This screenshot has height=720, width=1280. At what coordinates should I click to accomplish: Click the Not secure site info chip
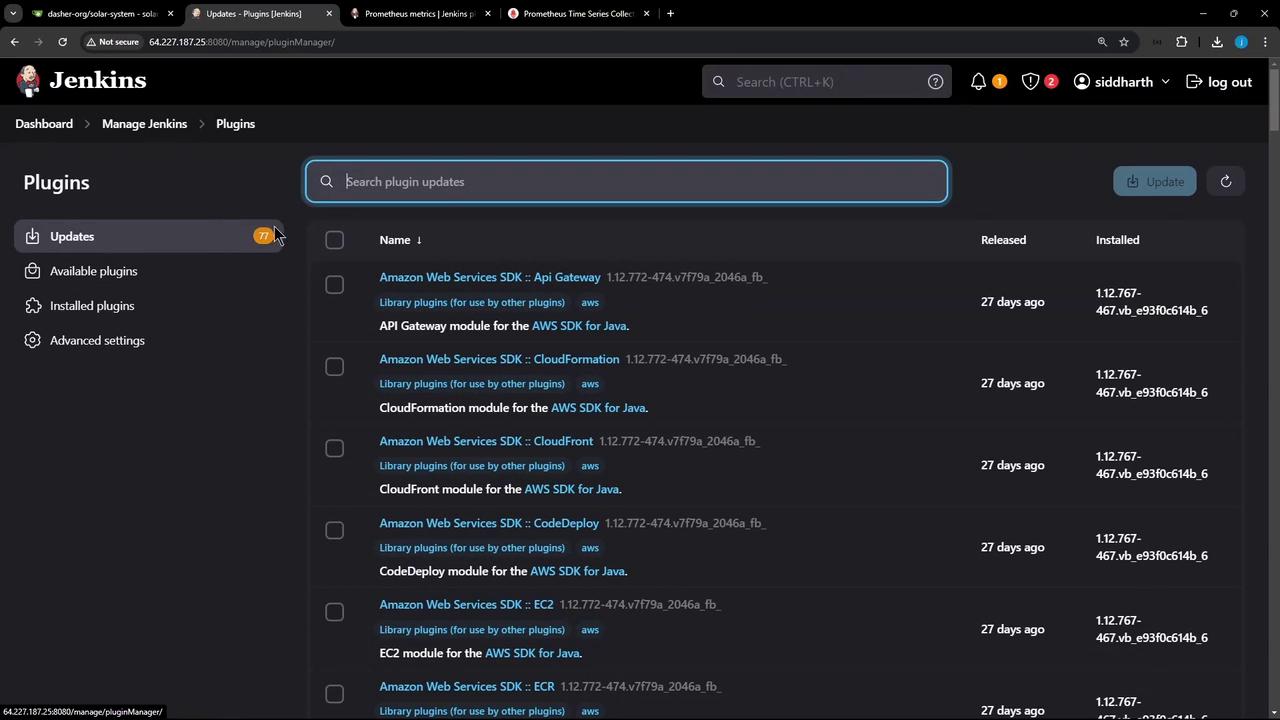coord(113,42)
